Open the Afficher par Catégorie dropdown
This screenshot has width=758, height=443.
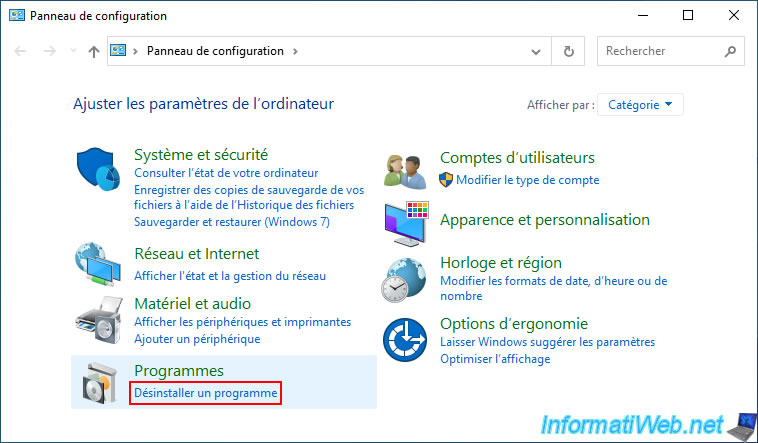(x=640, y=104)
